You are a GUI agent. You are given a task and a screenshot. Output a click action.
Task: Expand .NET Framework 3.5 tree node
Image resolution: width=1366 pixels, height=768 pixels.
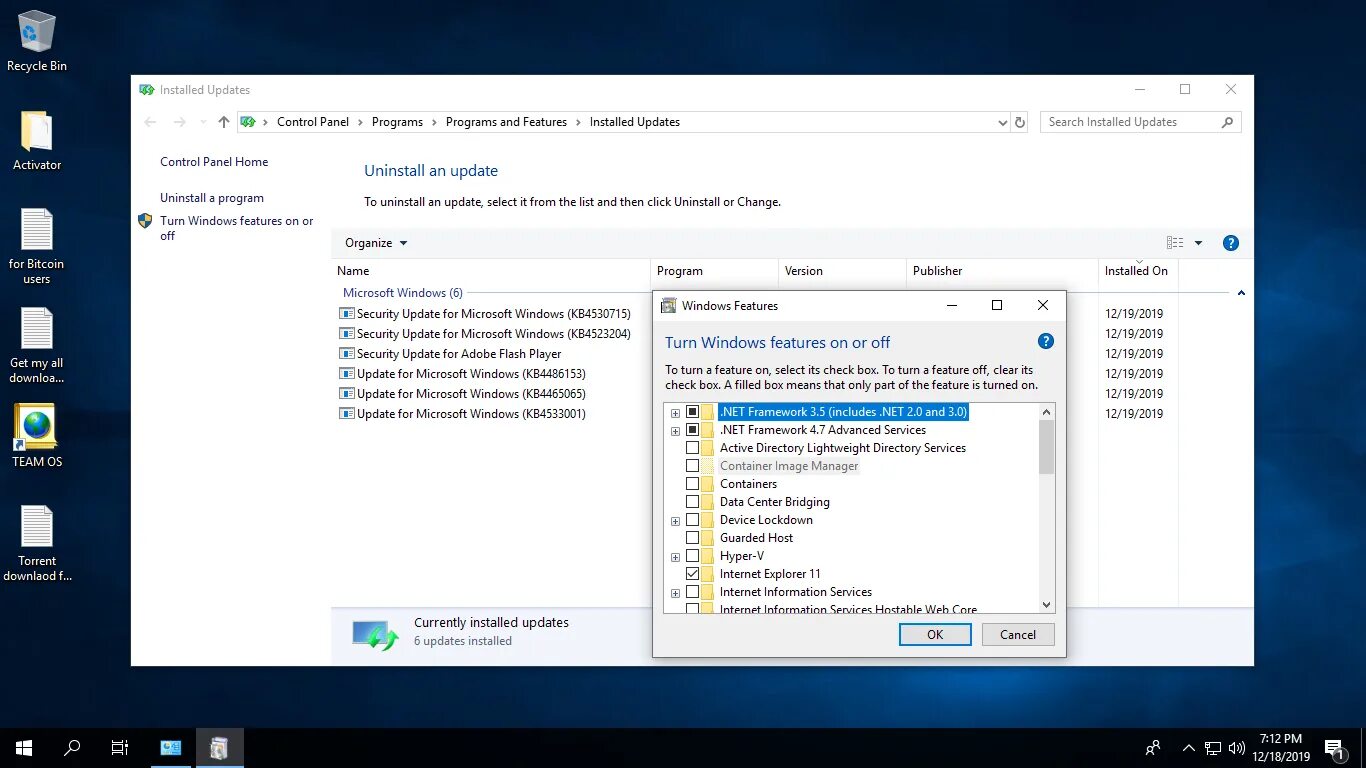point(675,413)
